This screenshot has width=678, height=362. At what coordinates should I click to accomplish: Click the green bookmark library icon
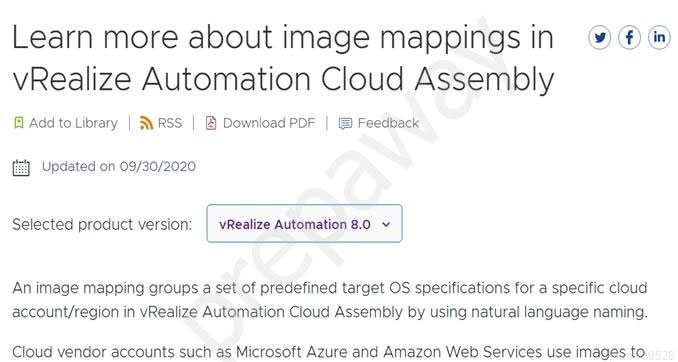(x=19, y=123)
